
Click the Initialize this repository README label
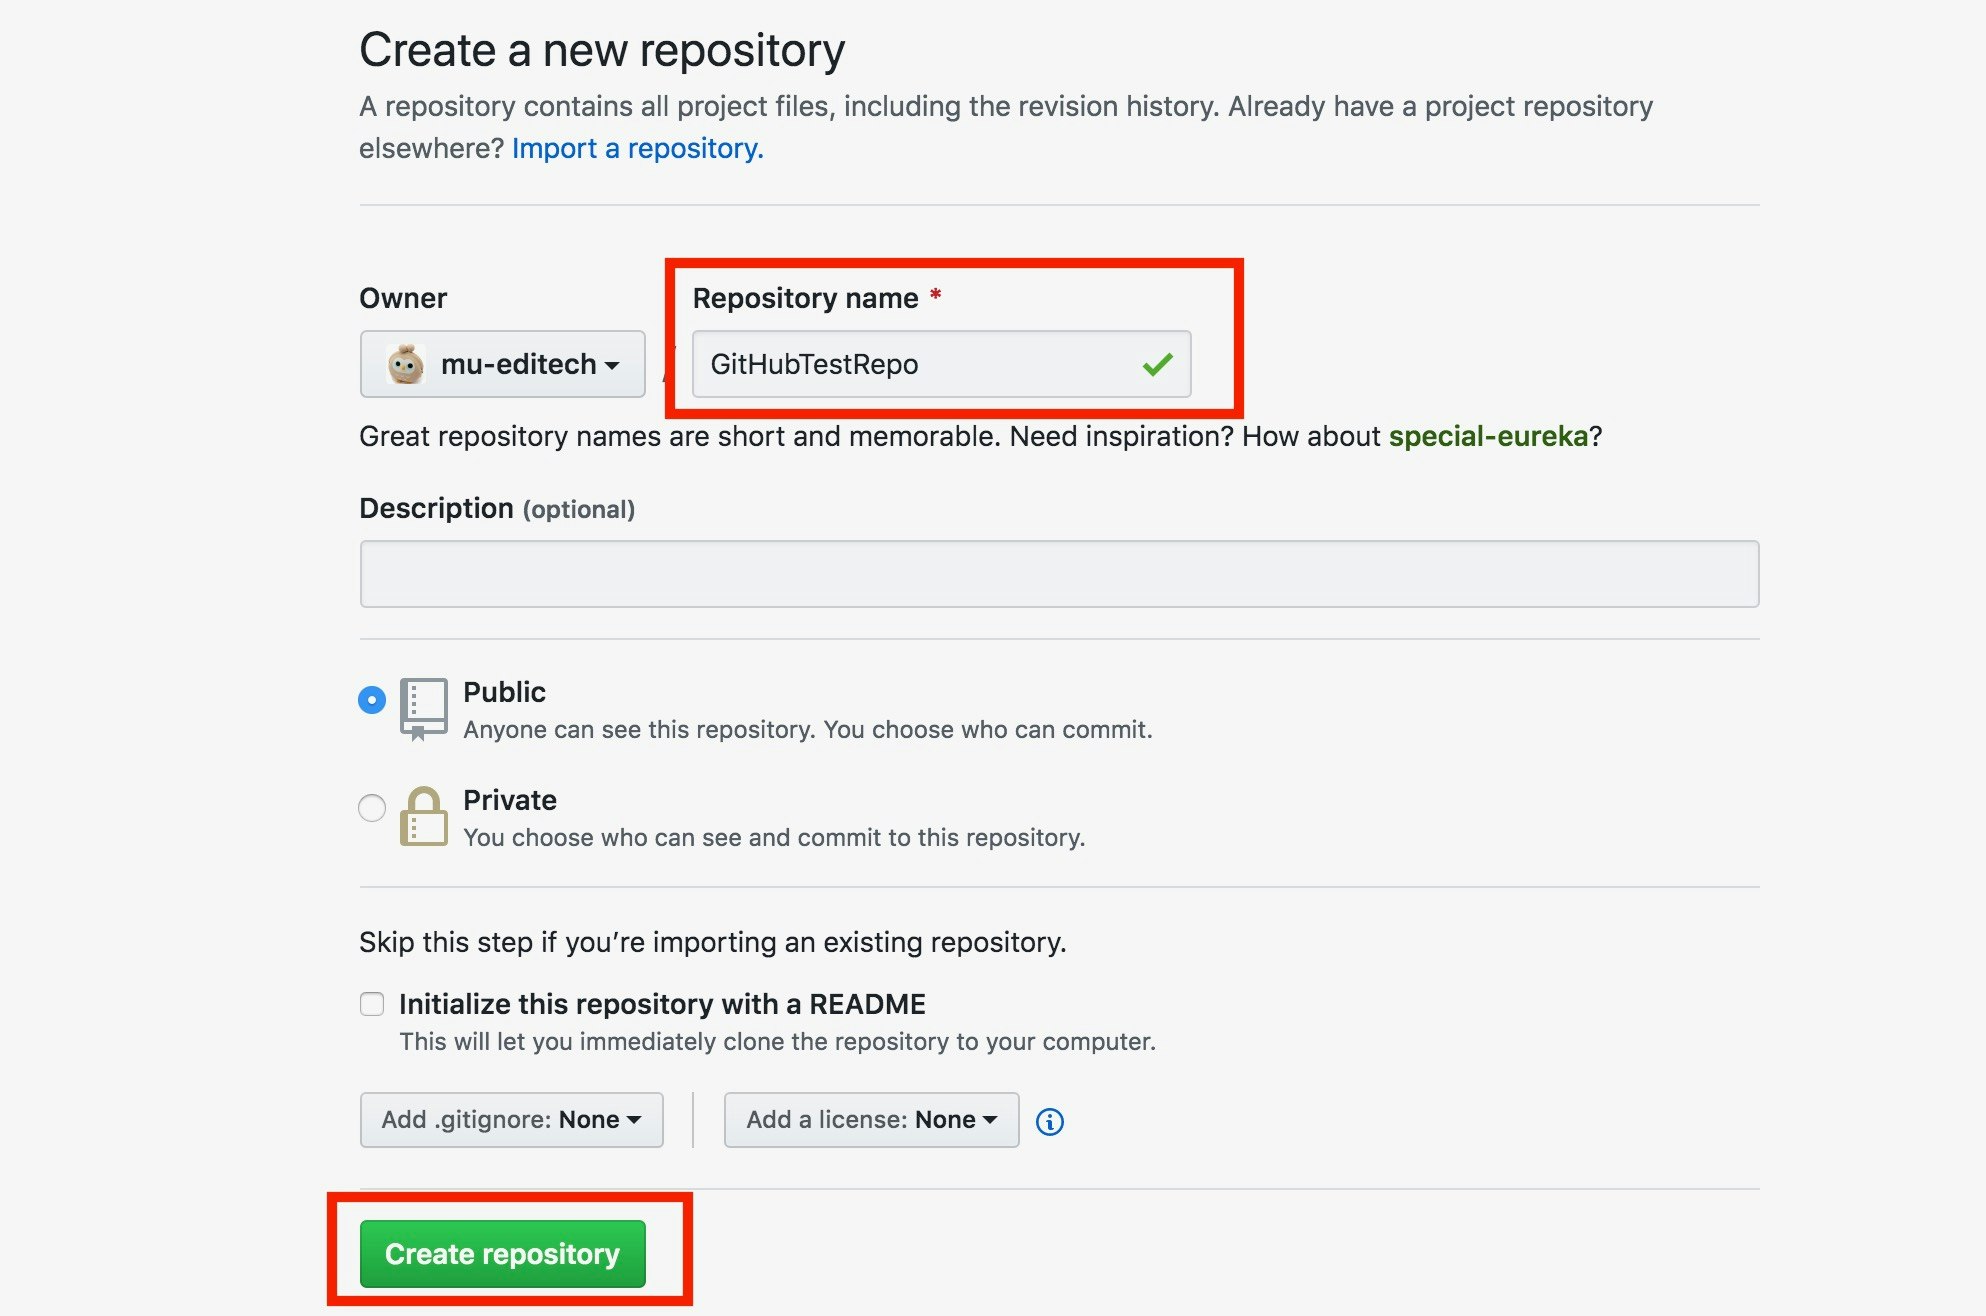[662, 1004]
